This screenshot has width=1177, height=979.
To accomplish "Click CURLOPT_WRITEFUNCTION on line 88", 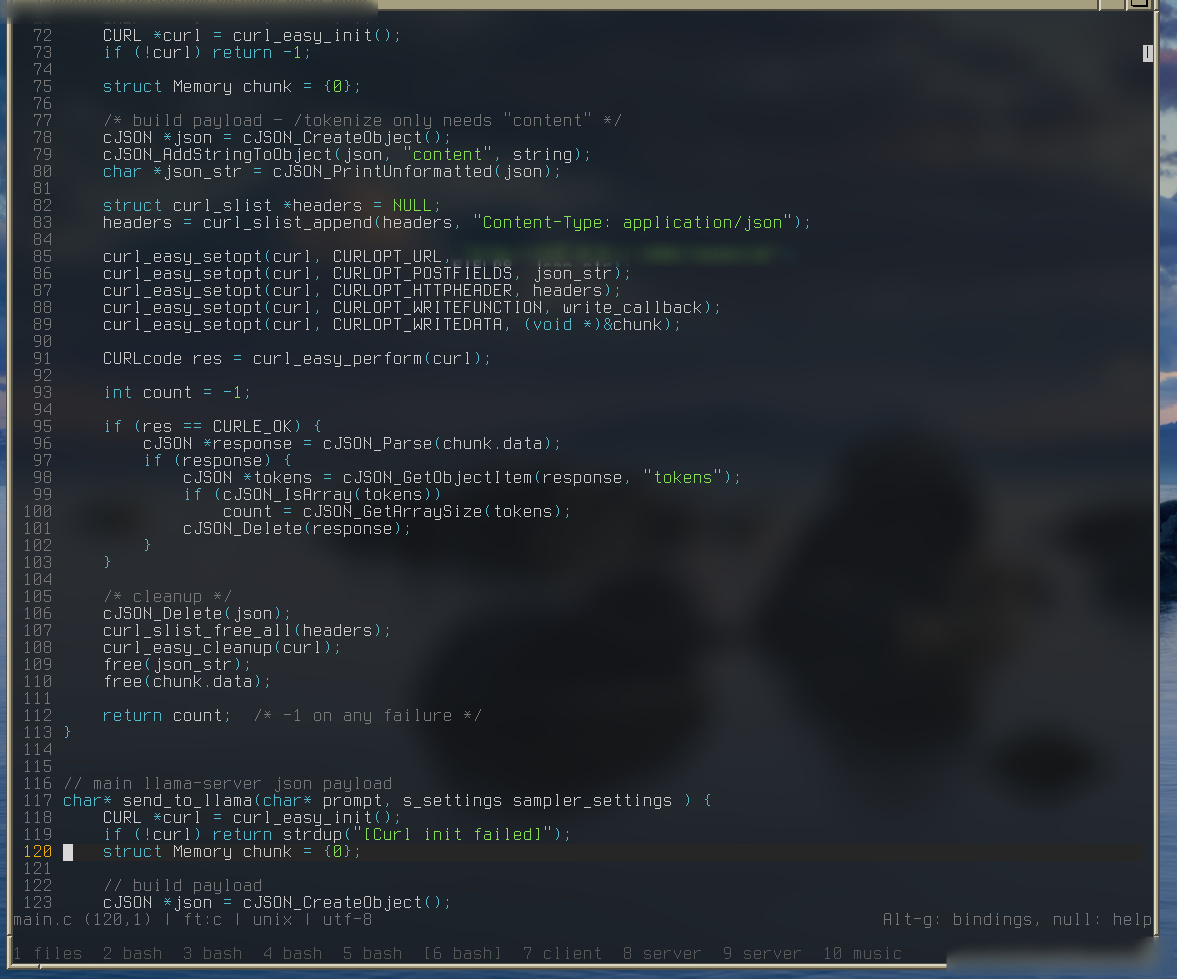I will coord(438,308).
